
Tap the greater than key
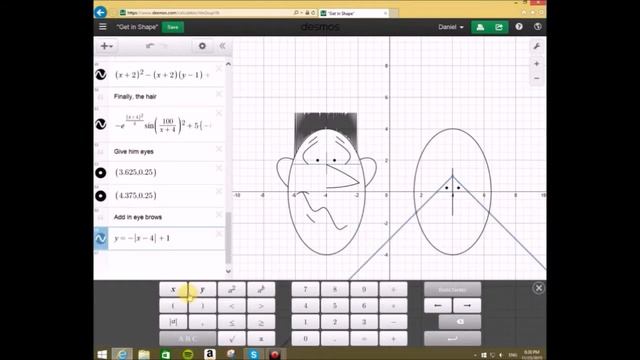[x=261, y=306]
